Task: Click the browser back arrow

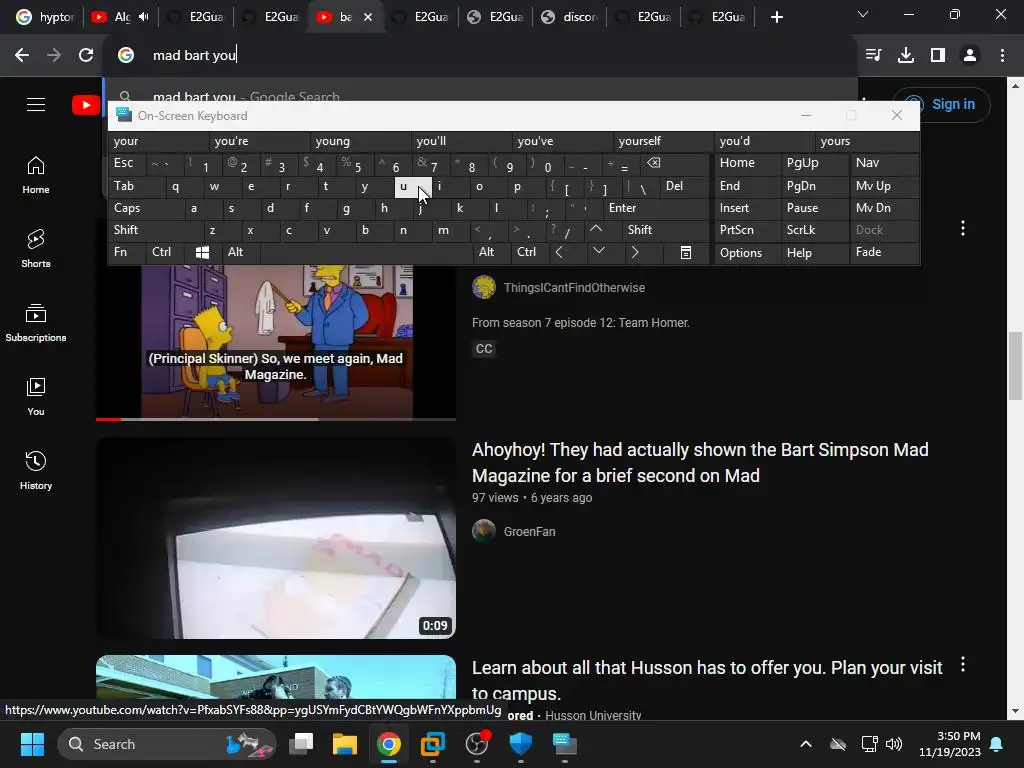Action: tap(22, 56)
